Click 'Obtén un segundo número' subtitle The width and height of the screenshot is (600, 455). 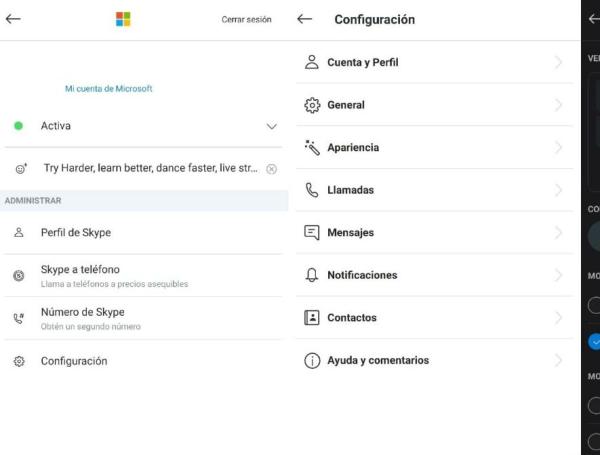[91, 326]
